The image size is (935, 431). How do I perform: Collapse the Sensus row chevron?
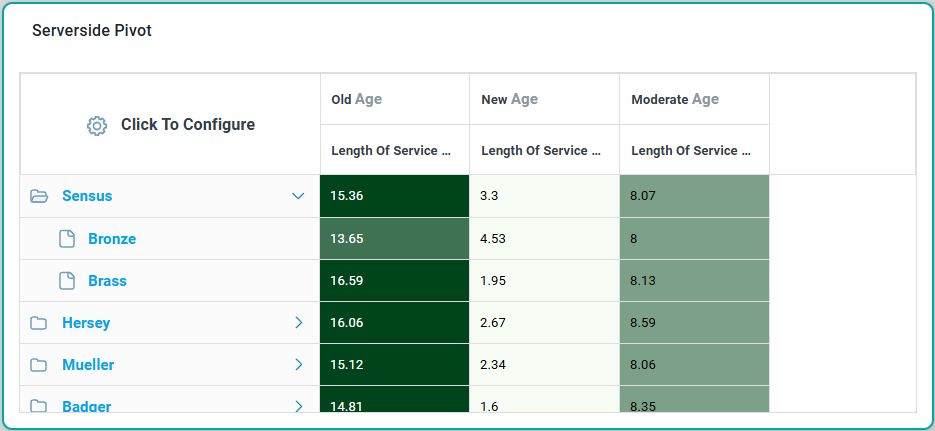(298, 196)
